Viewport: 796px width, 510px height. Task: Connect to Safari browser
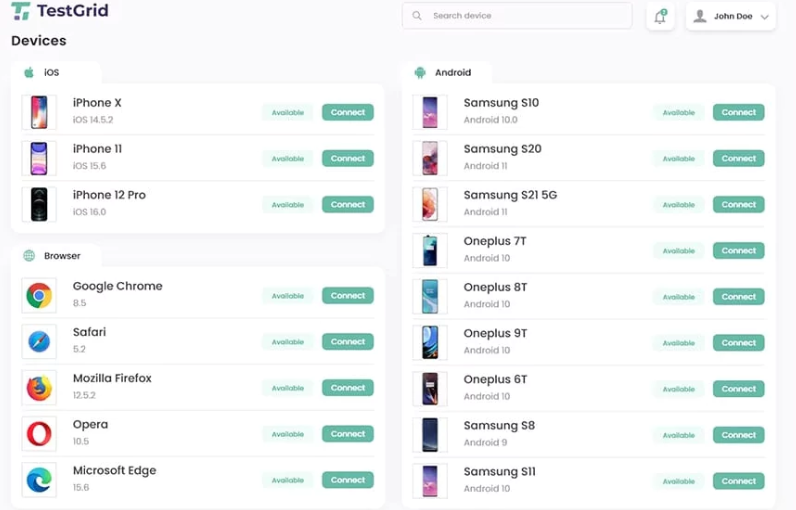[x=348, y=342]
